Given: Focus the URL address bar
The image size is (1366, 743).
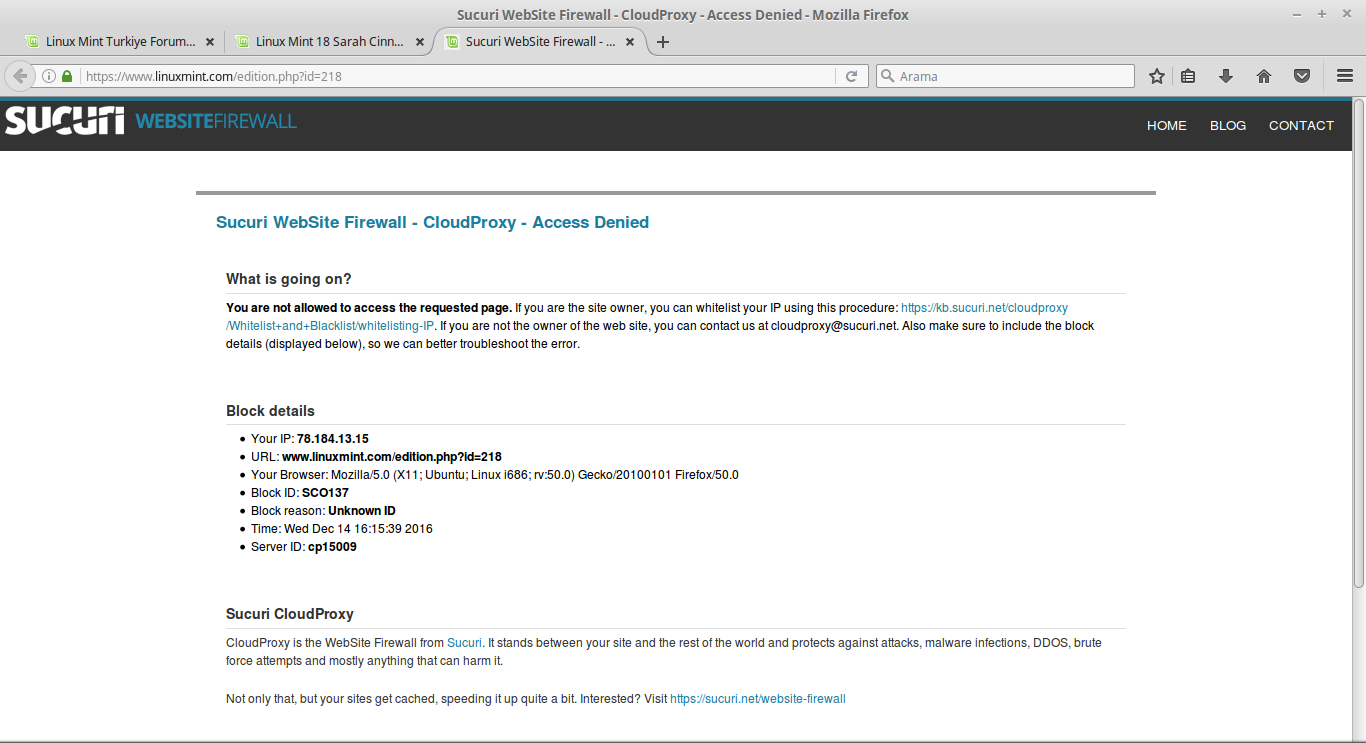Looking at the screenshot, I should click(456, 76).
